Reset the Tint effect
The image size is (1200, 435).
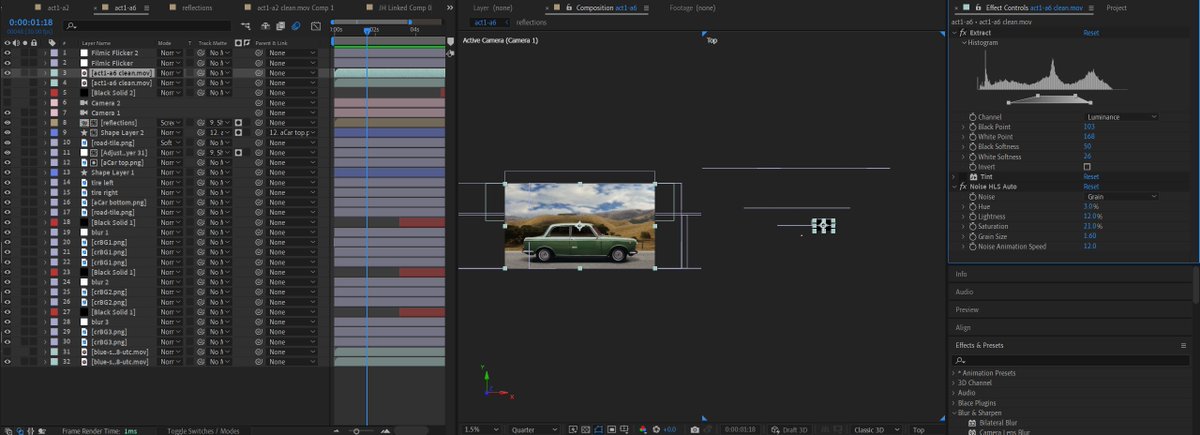1091,176
